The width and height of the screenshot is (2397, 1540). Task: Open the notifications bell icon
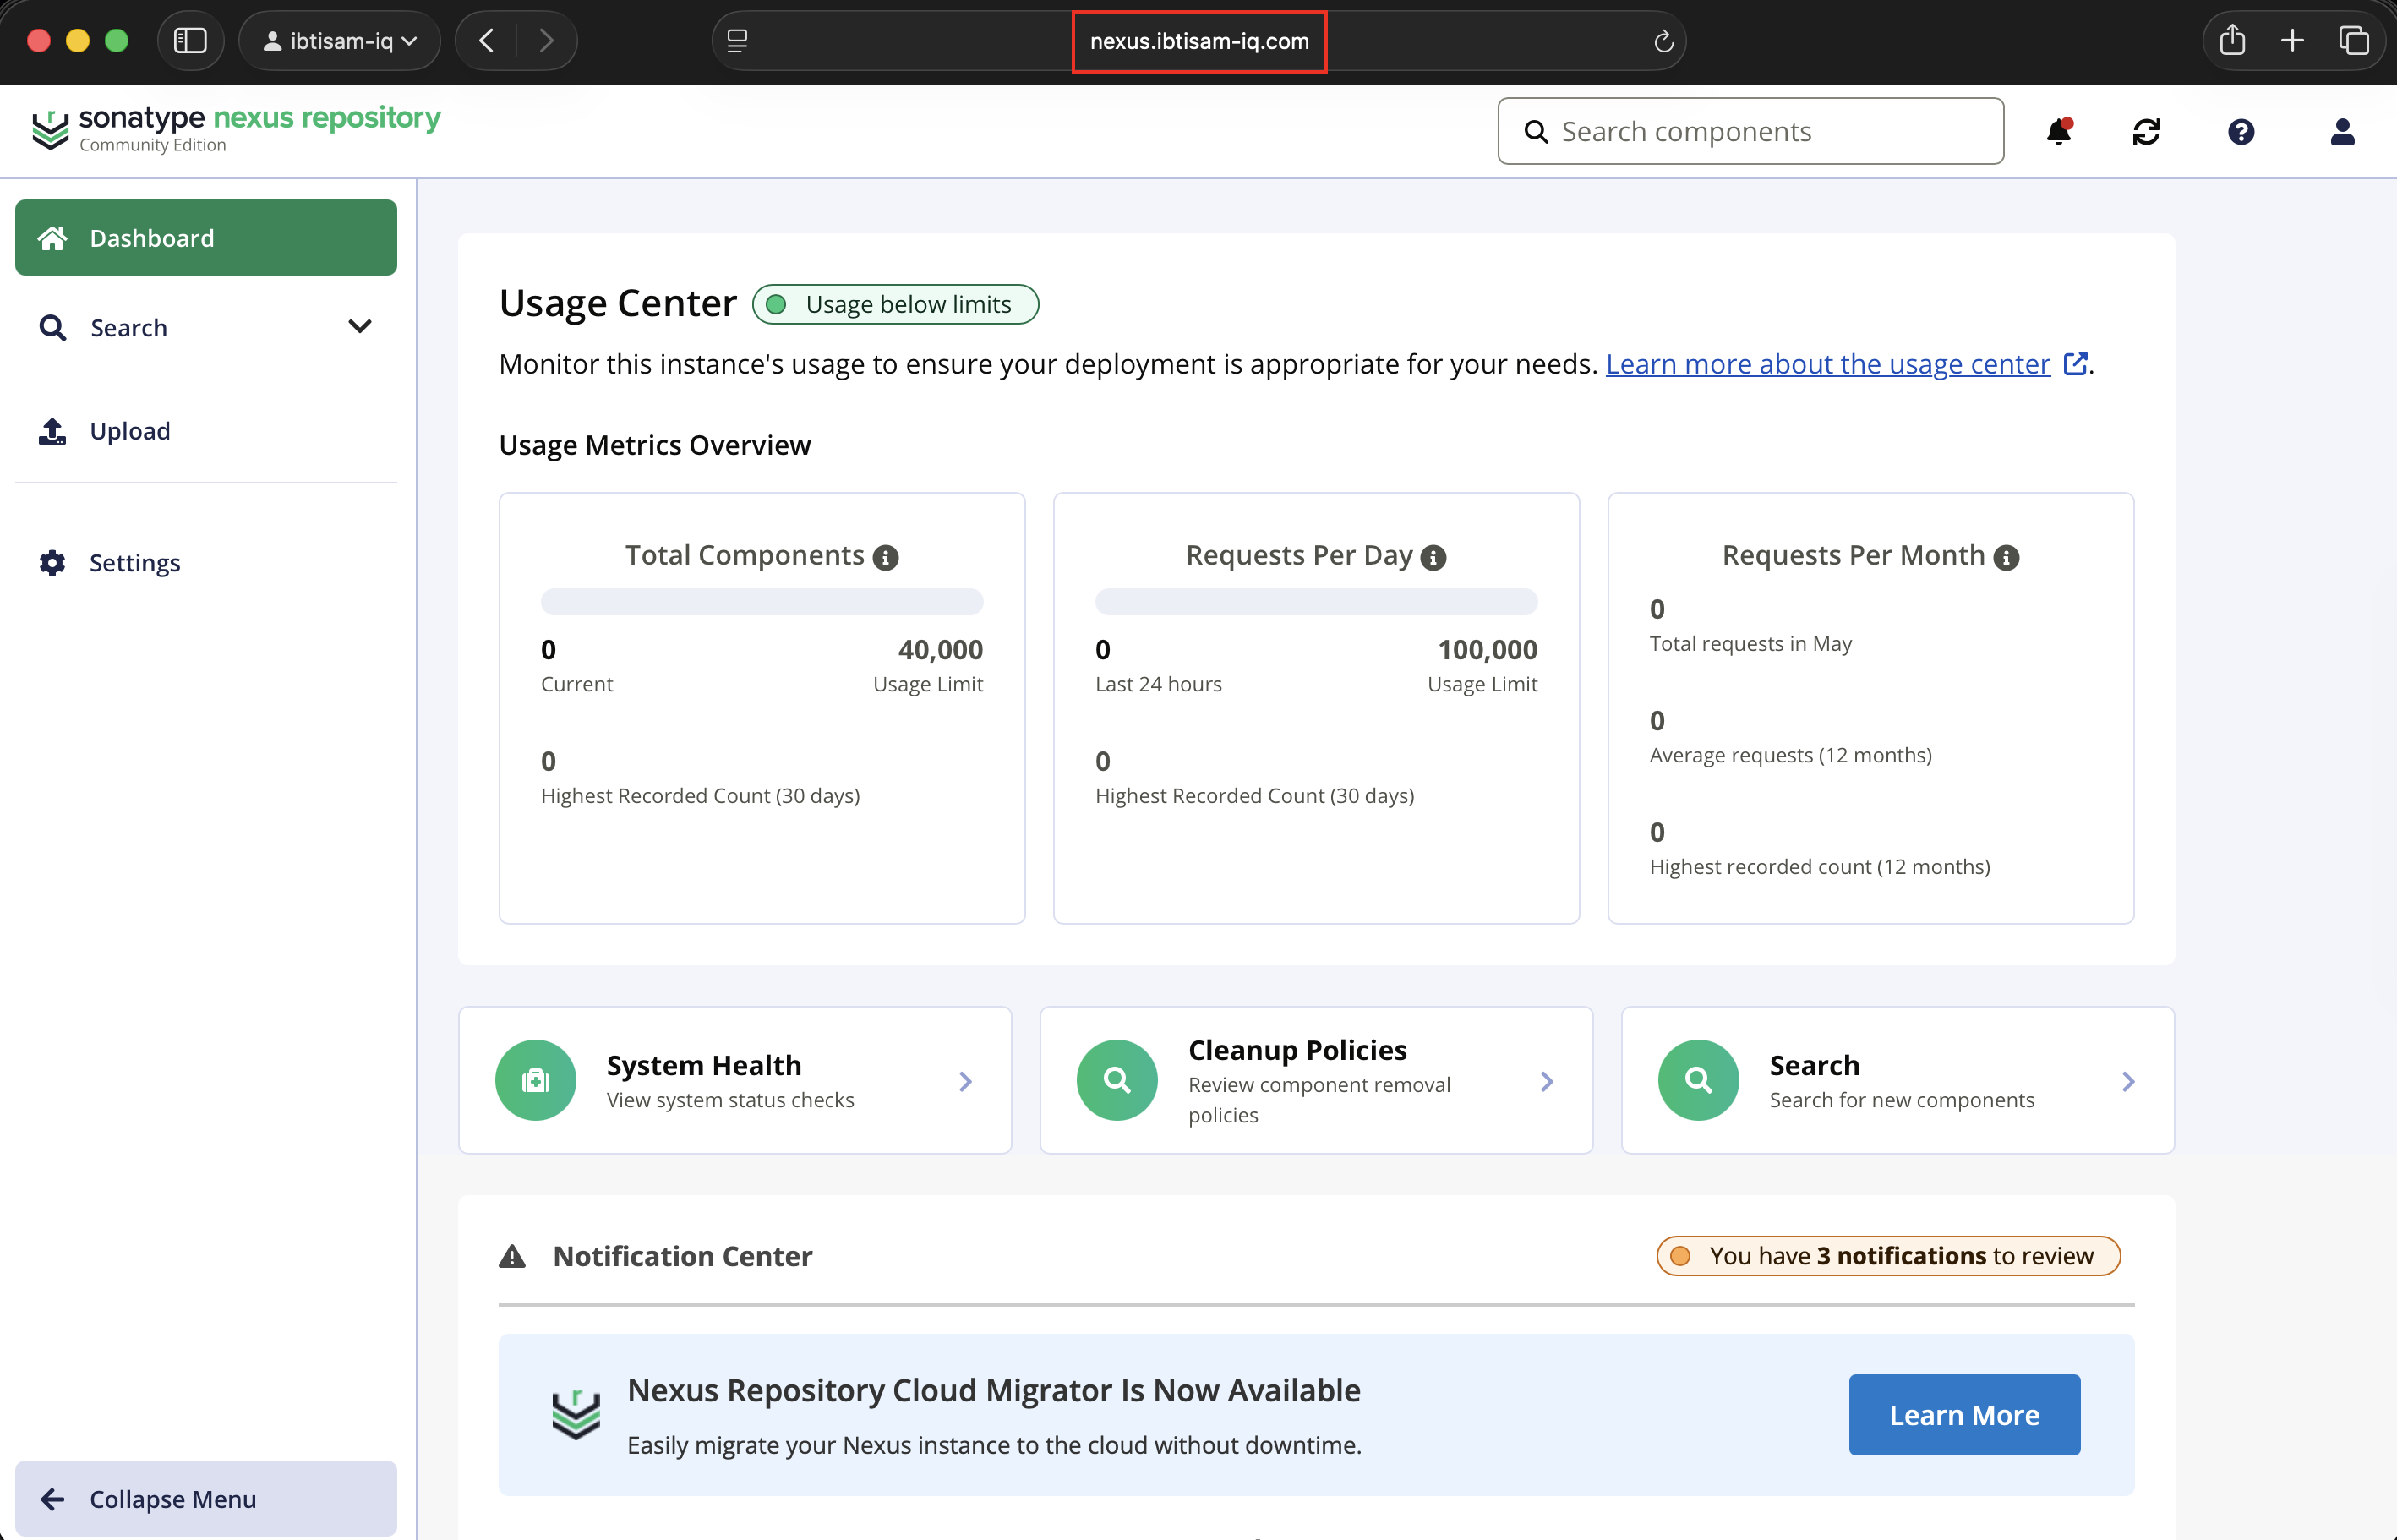[x=2059, y=132]
